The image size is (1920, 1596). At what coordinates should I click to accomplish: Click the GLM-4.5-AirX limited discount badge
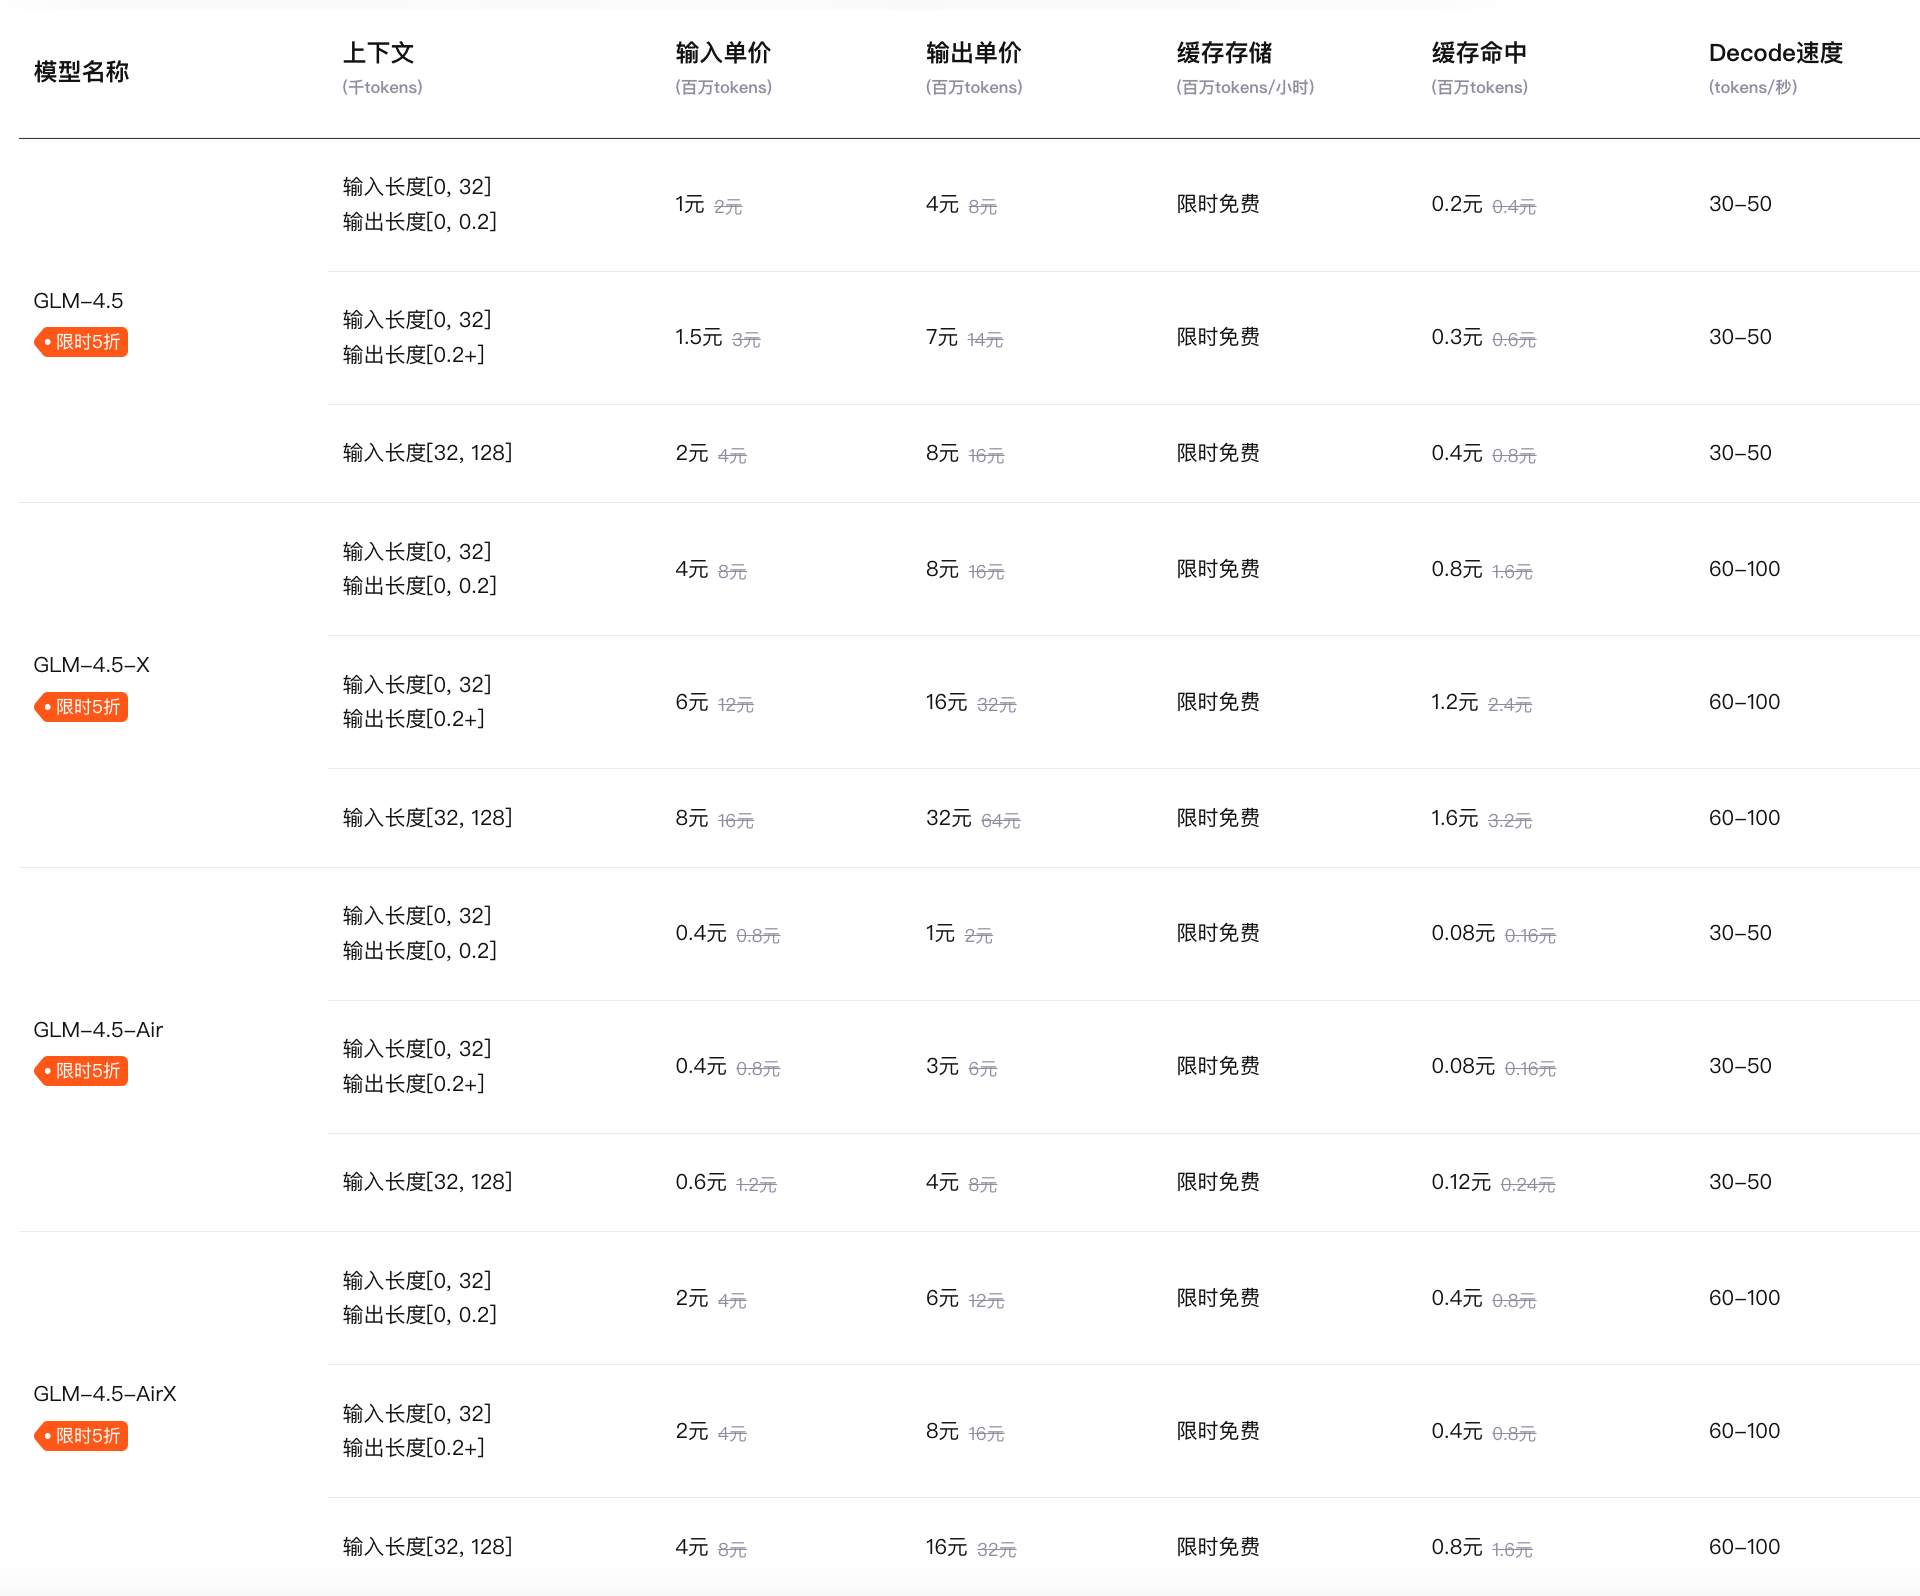[x=81, y=1436]
